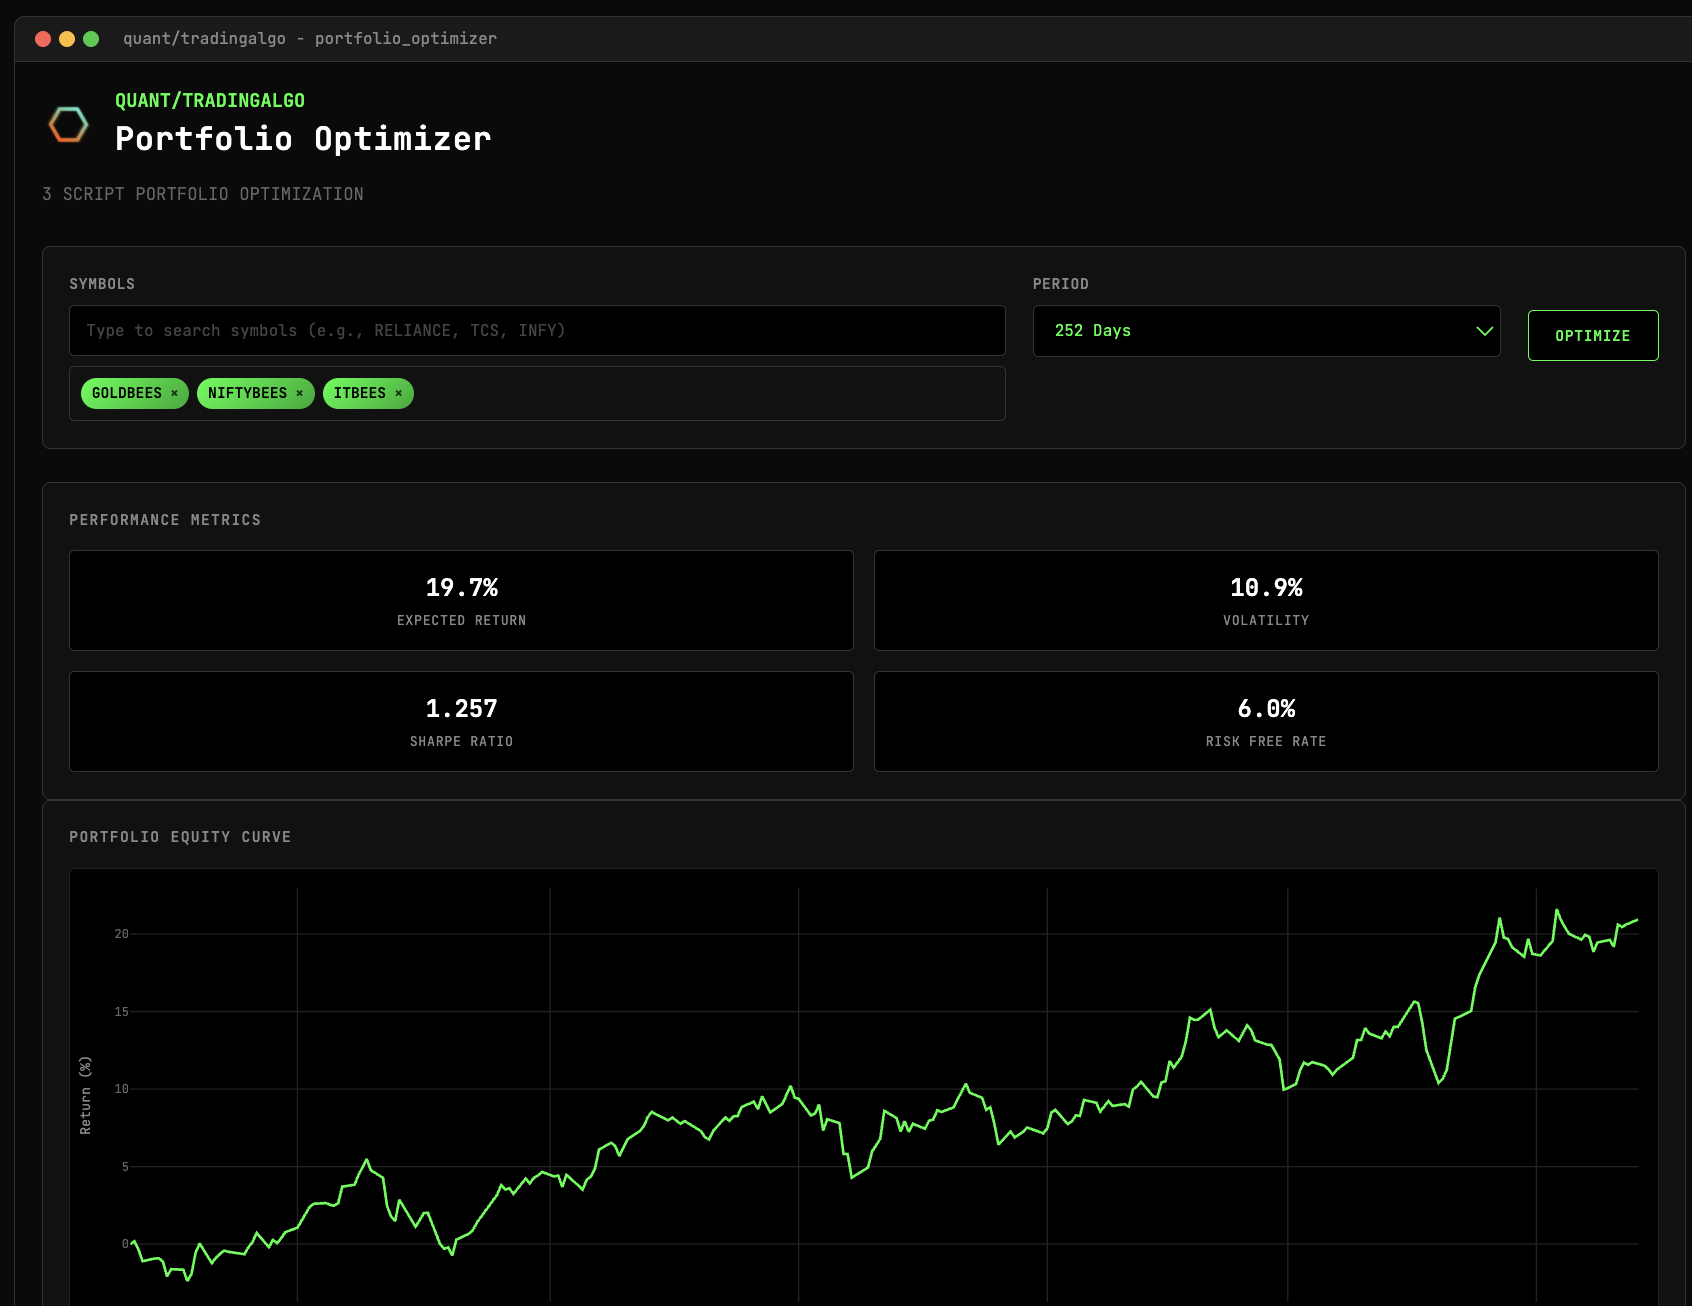The width and height of the screenshot is (1692, 1306).
Task: Click the Return (%) axis label
Action: (85, 1095)
